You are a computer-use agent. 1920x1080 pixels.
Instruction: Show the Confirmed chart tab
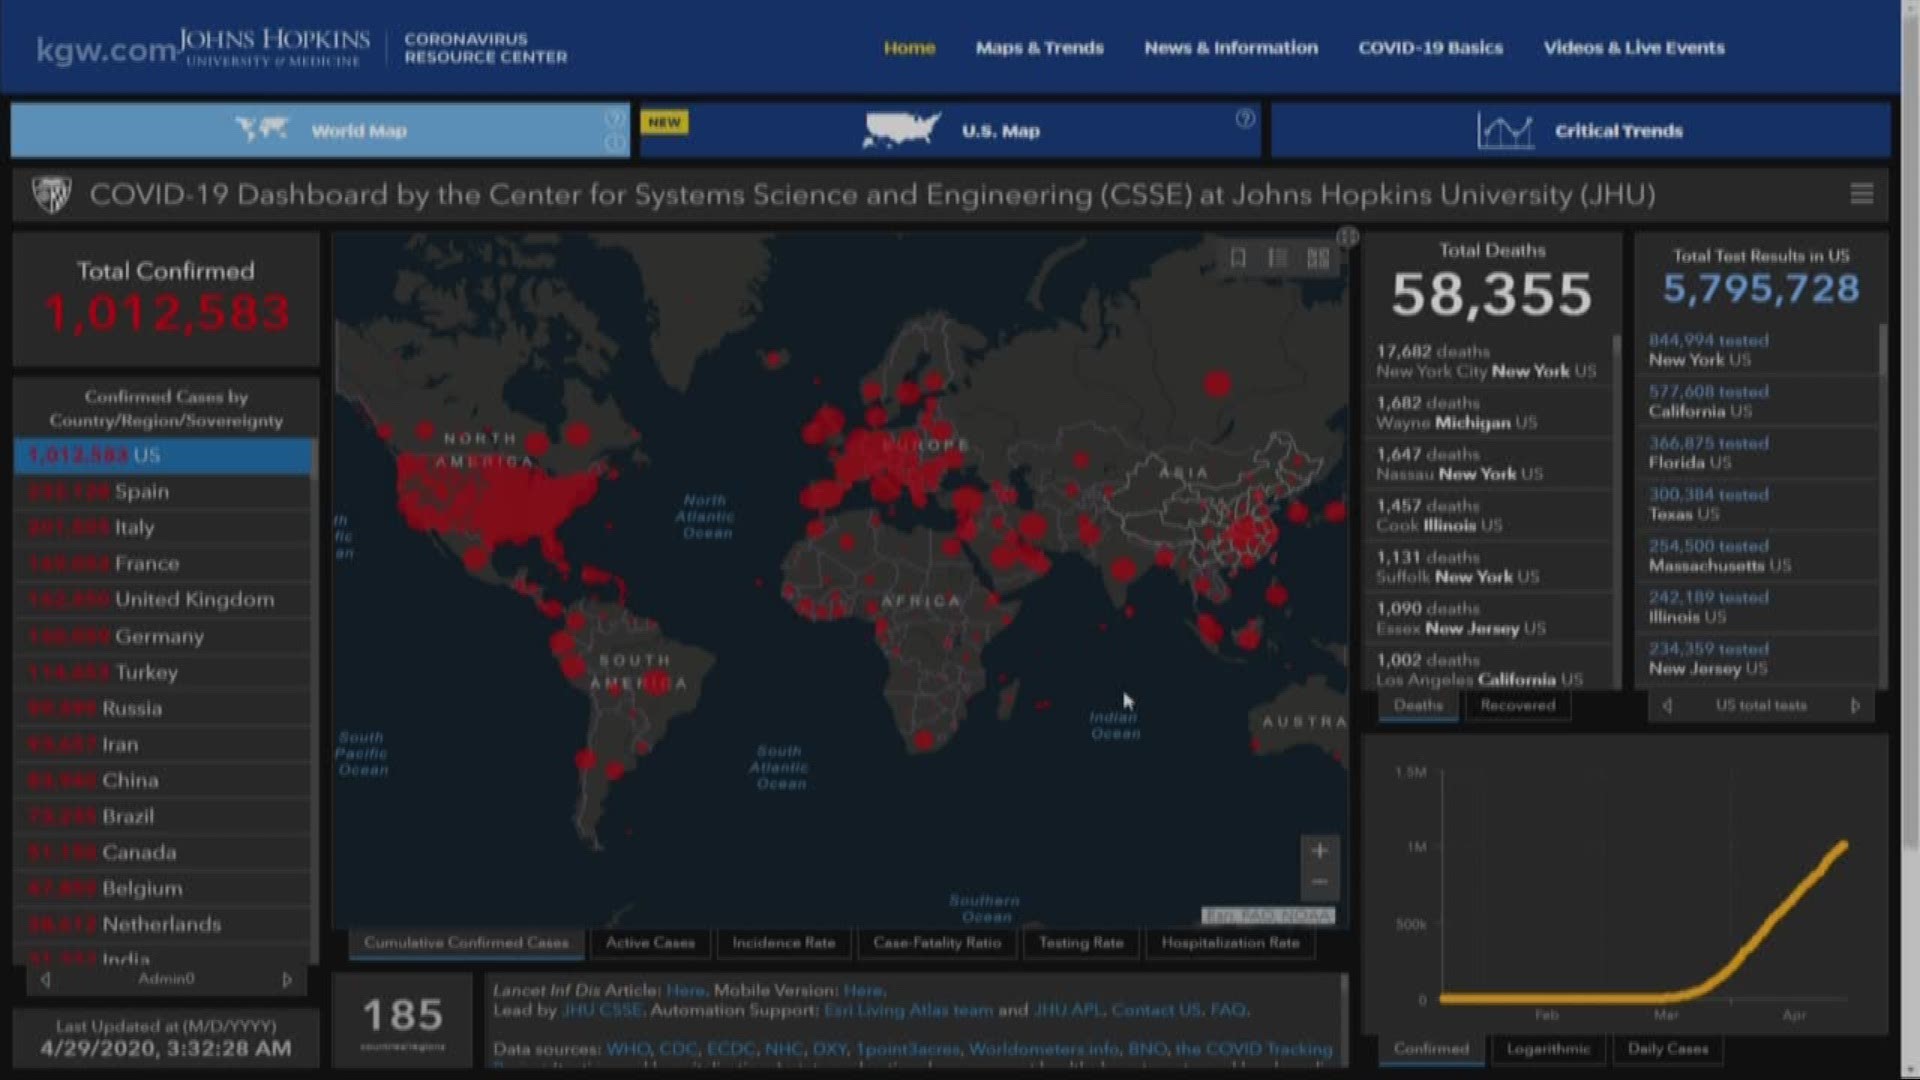coord(1431,1049)
